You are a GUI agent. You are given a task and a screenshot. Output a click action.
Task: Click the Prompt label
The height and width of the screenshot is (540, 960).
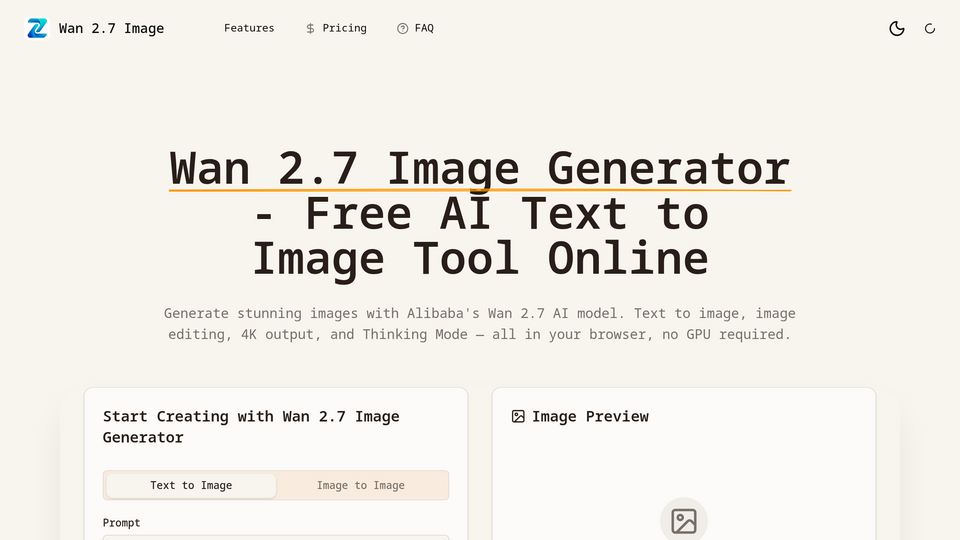tap(121, 523)
